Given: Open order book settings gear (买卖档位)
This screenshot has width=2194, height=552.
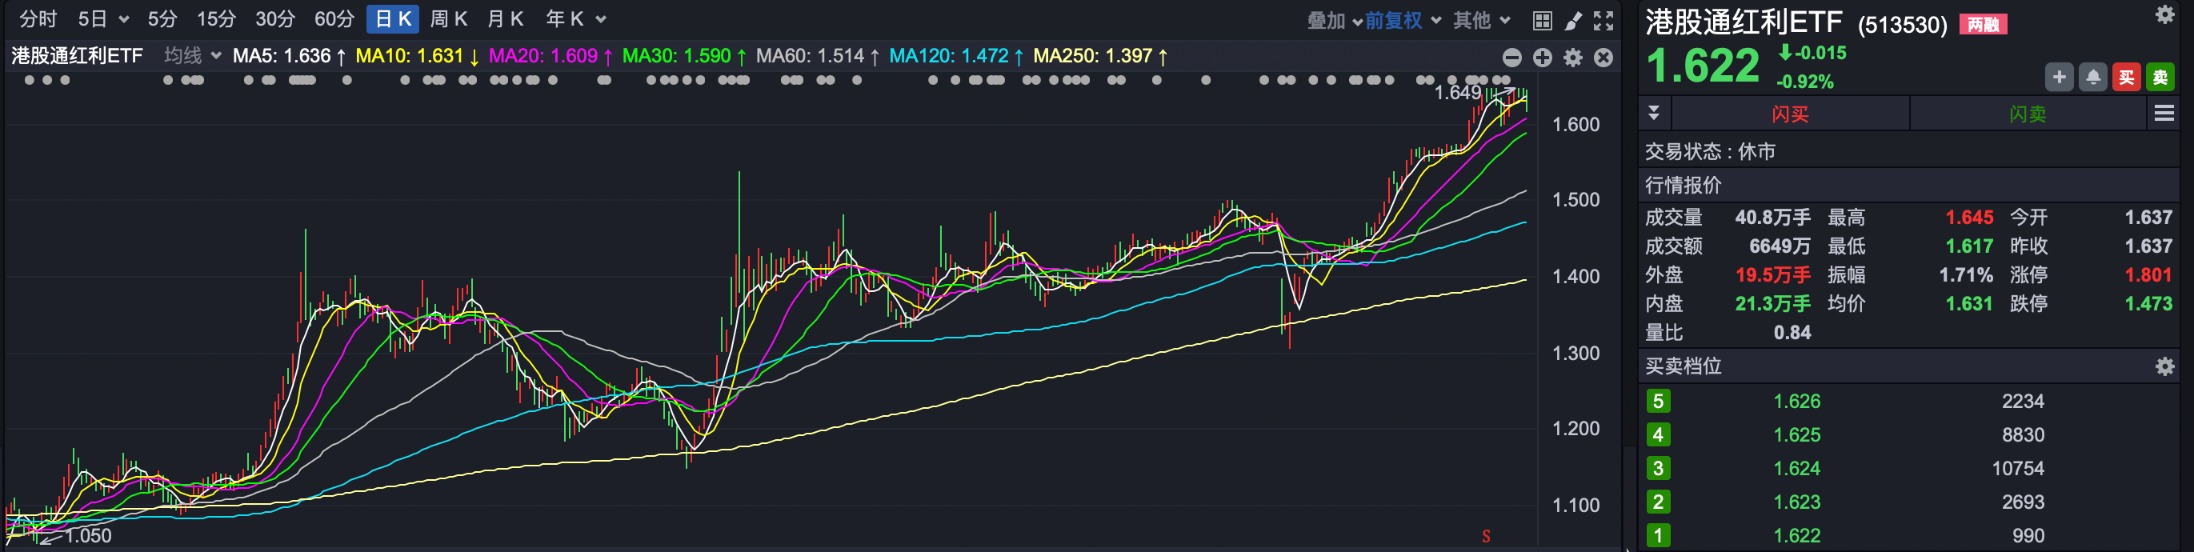Looking at the screenshot, I should click(x=2164, y=367).
